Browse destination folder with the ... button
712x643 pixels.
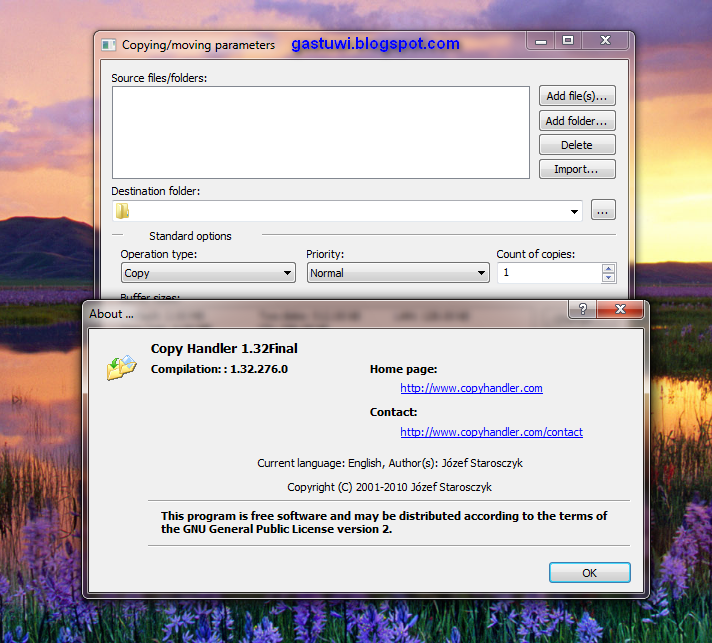pyautogui.click(x=603, y=210)
